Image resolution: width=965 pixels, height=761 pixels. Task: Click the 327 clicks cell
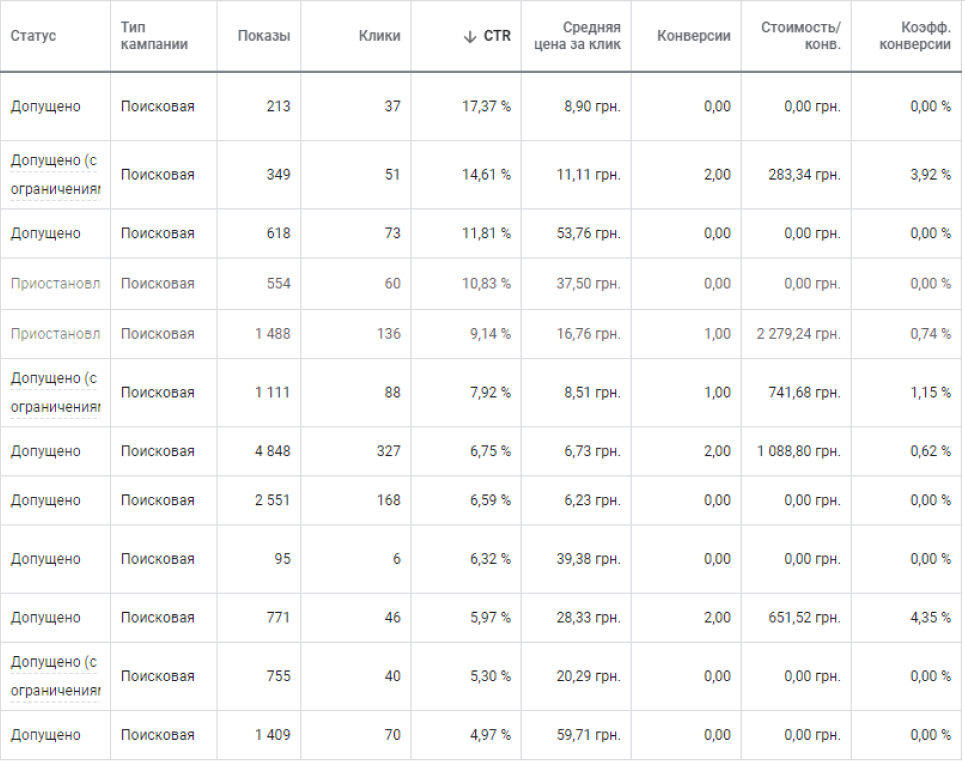[x=388, y=451]
